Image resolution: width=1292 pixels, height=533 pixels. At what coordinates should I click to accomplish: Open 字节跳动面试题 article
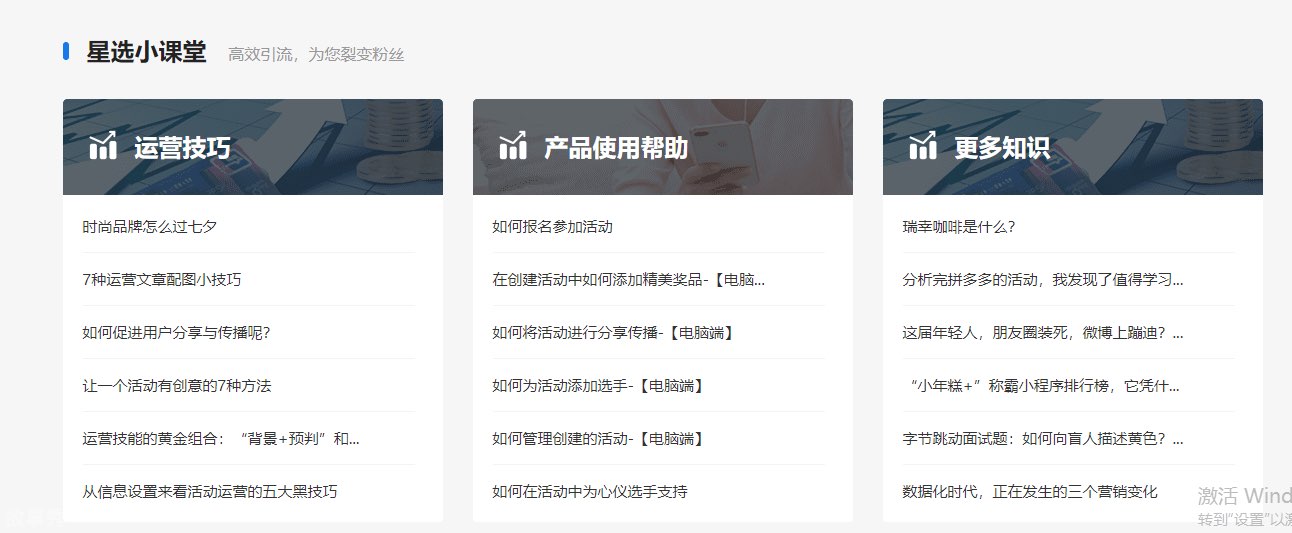pos(1043,439)
